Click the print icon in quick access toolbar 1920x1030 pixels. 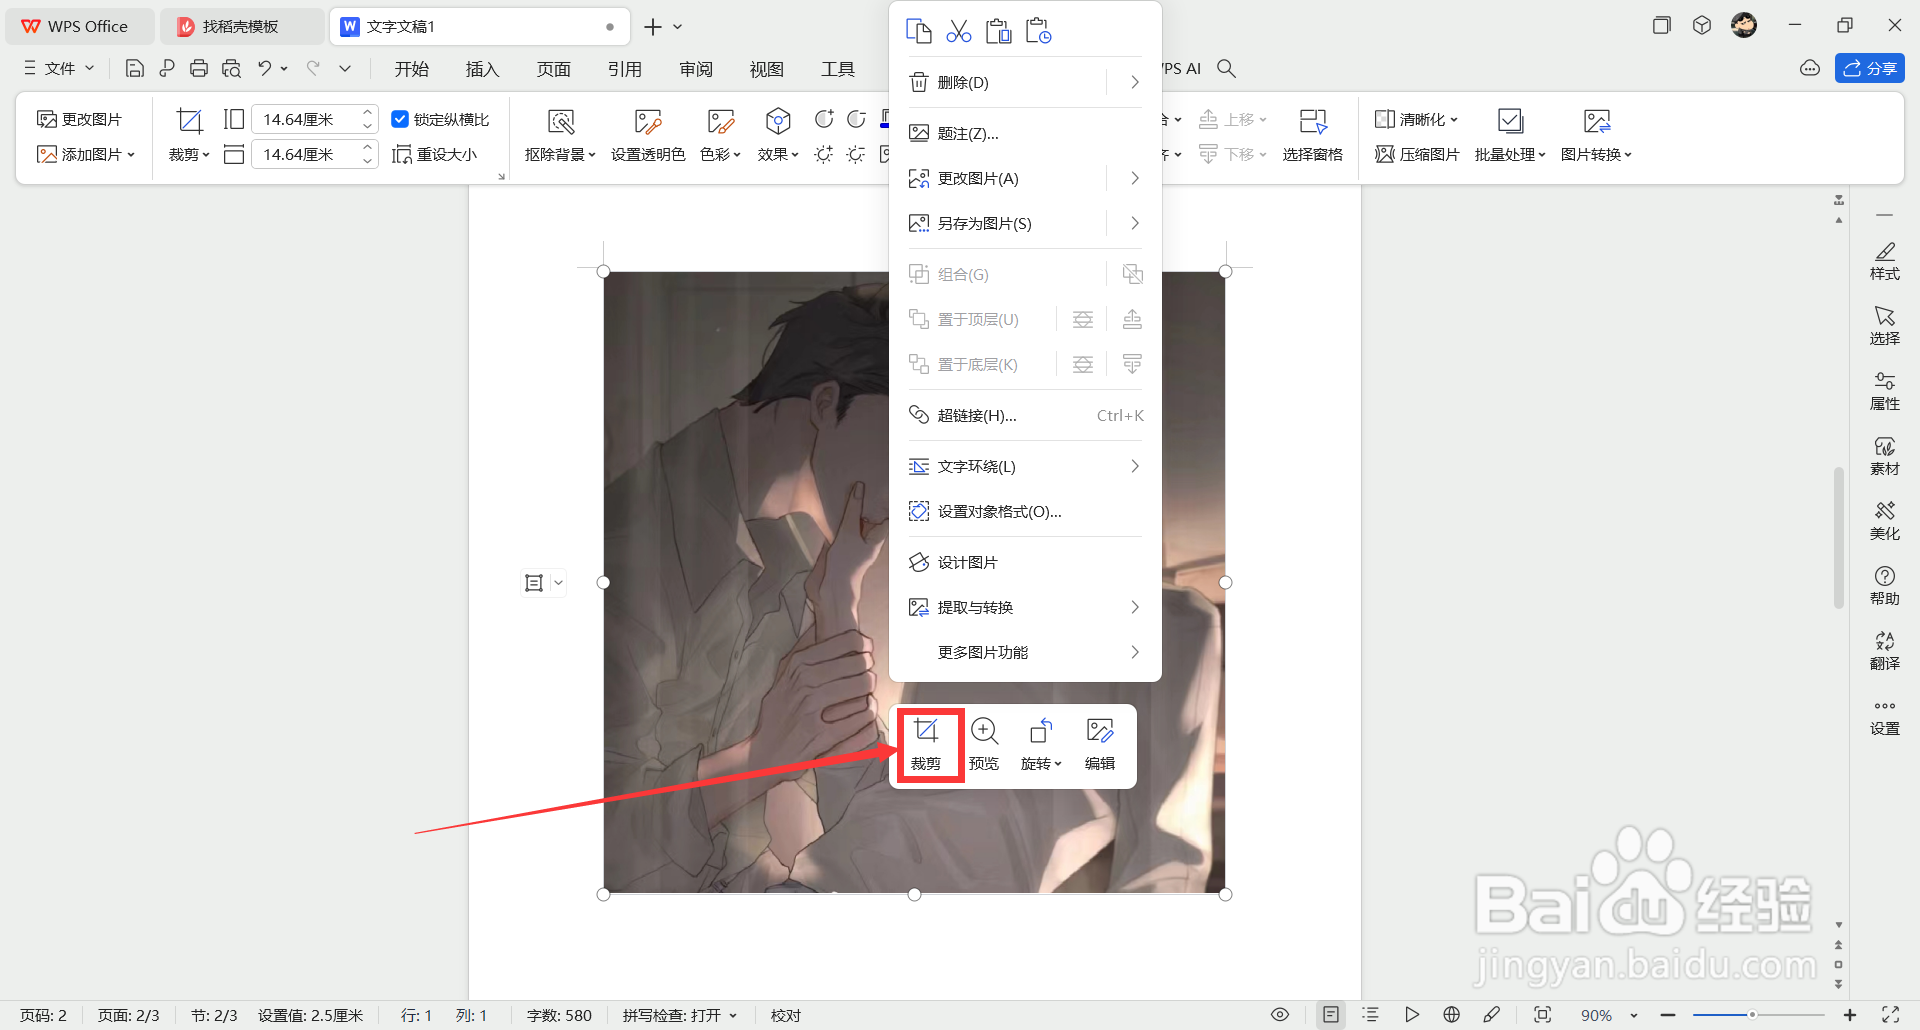pyautogui.click(x=199, y=68)
